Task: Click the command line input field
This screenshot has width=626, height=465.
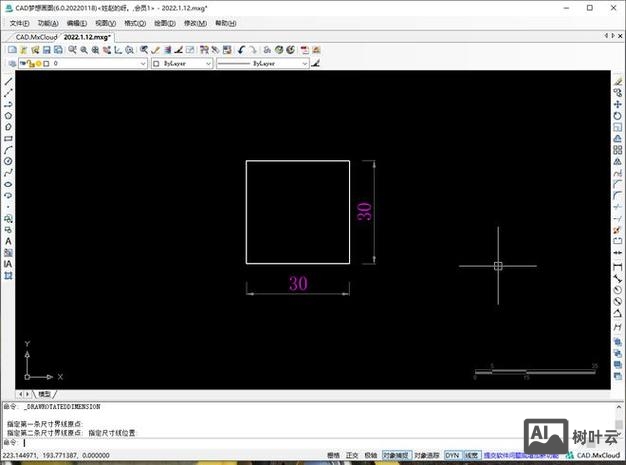Action: (x=300, y=442)
